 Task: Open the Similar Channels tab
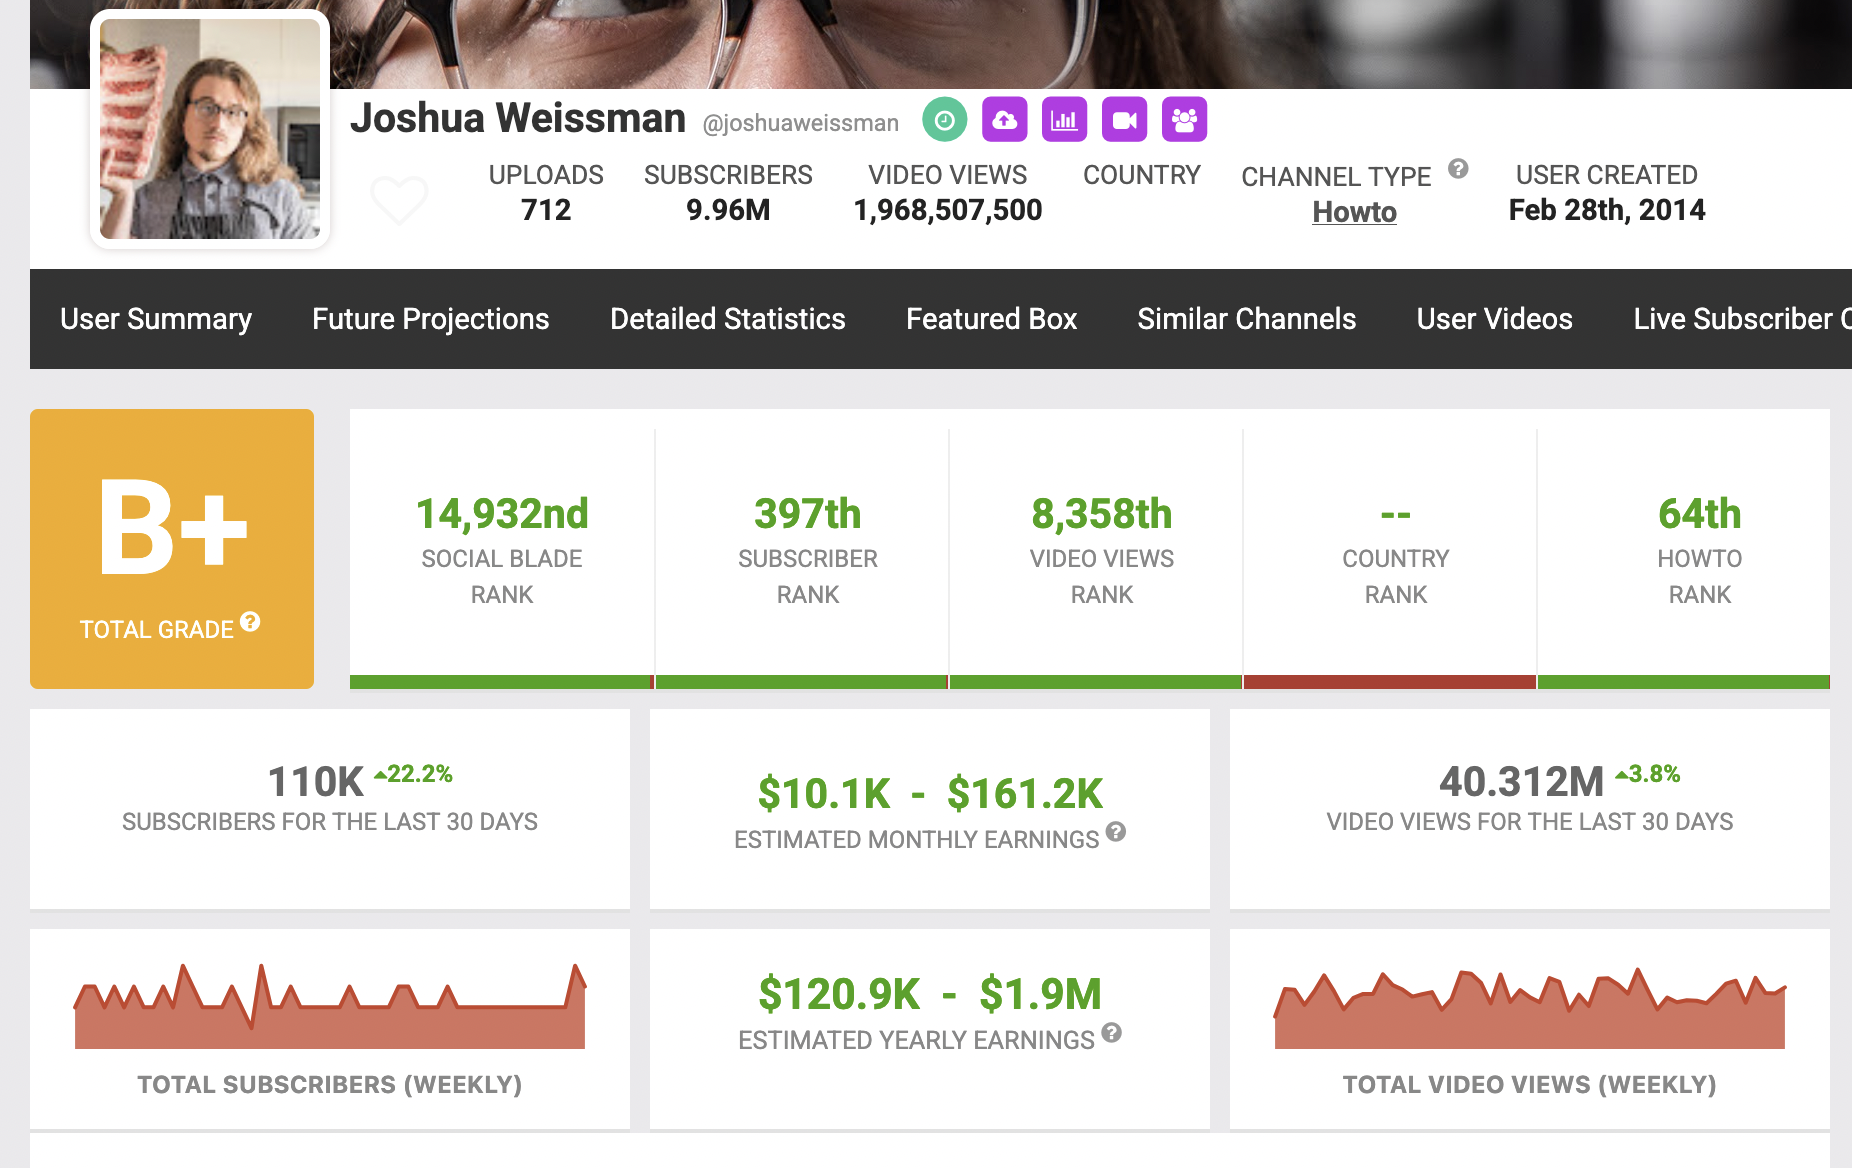[x=1247, y=319]
